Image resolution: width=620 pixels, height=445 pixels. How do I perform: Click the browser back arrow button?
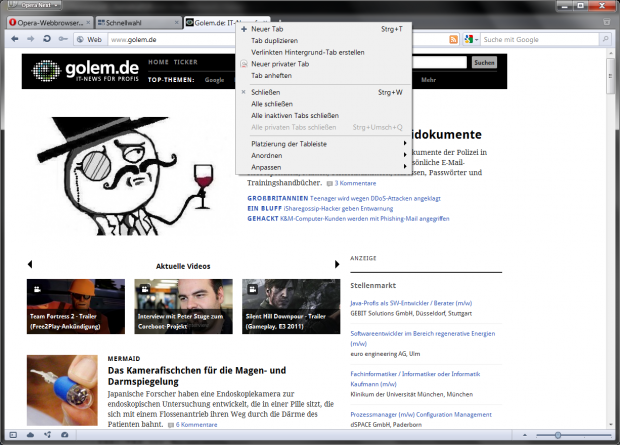(15, 40)
